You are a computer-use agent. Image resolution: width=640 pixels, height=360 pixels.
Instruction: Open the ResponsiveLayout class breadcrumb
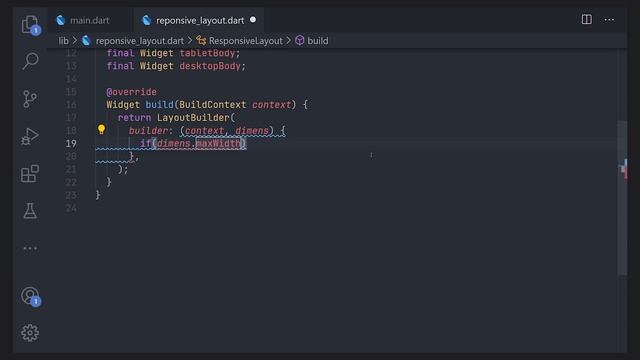point(245,41)
